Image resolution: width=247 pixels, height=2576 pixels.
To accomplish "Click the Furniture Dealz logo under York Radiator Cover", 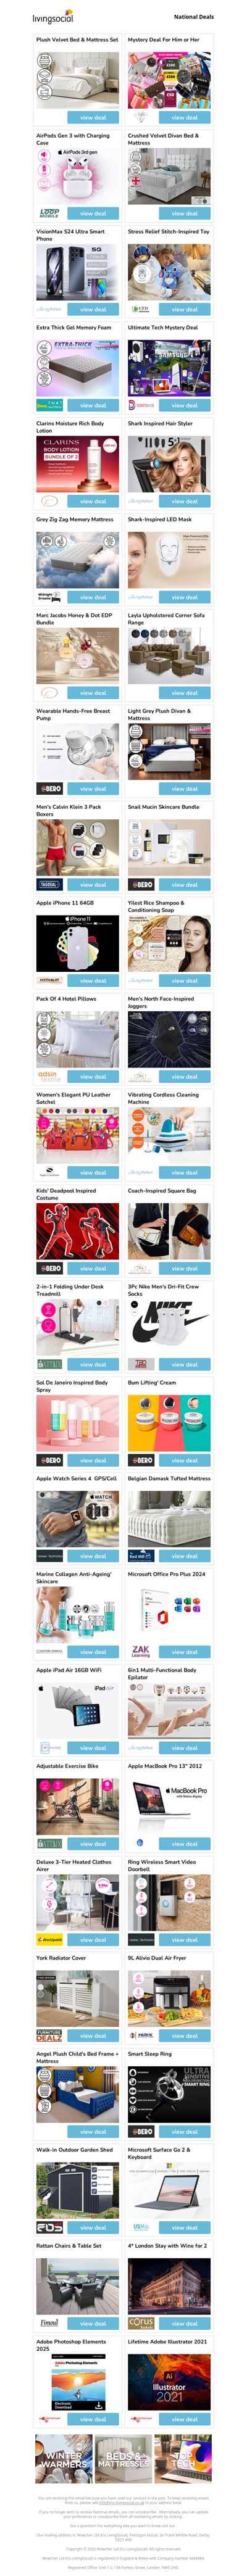I will click(x=49, y=2036).
